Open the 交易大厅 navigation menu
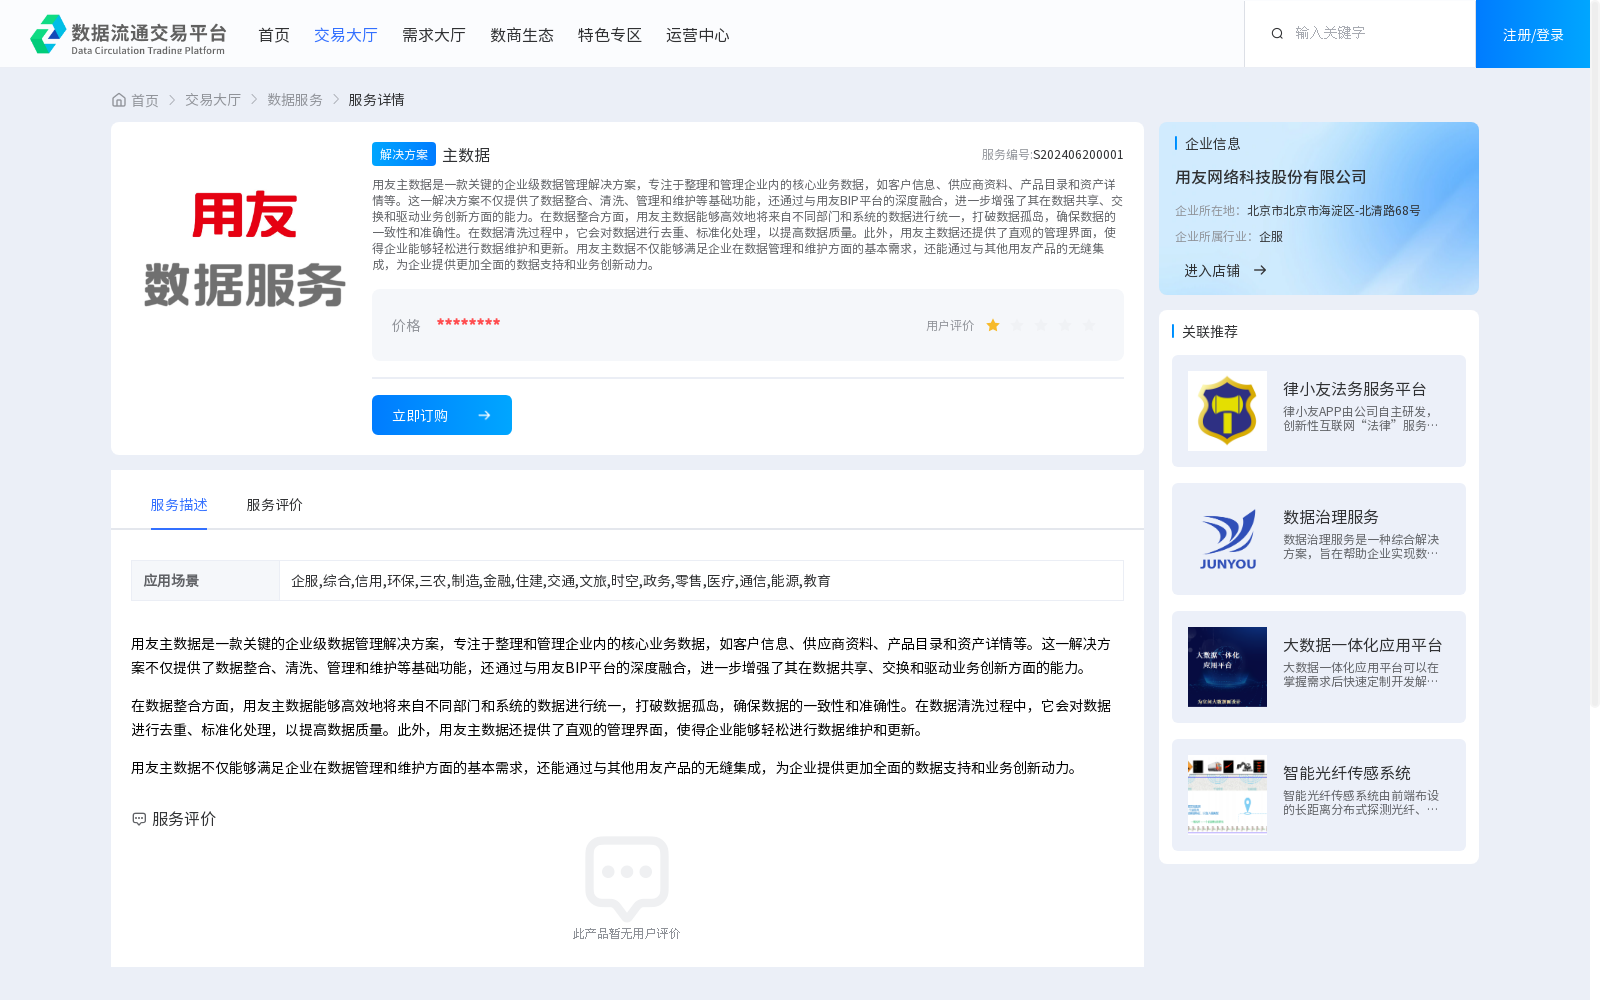Screen dimensions: 1600x1000 (x=346, y=35)
